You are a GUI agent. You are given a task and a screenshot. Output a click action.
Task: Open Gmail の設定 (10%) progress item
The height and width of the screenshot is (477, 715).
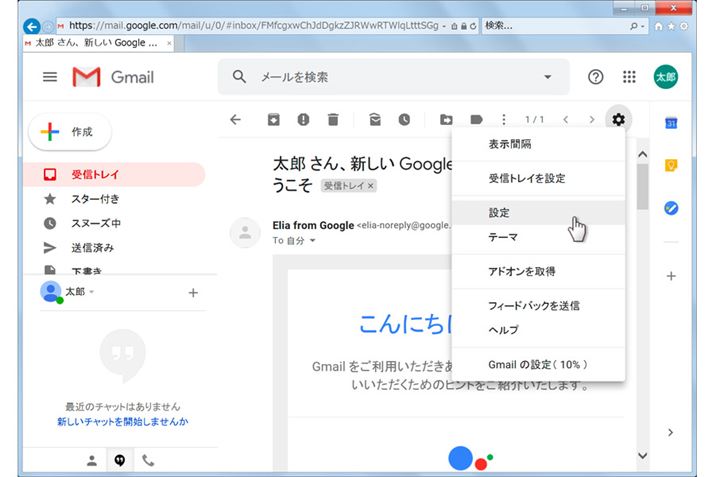tap(539, 364)
